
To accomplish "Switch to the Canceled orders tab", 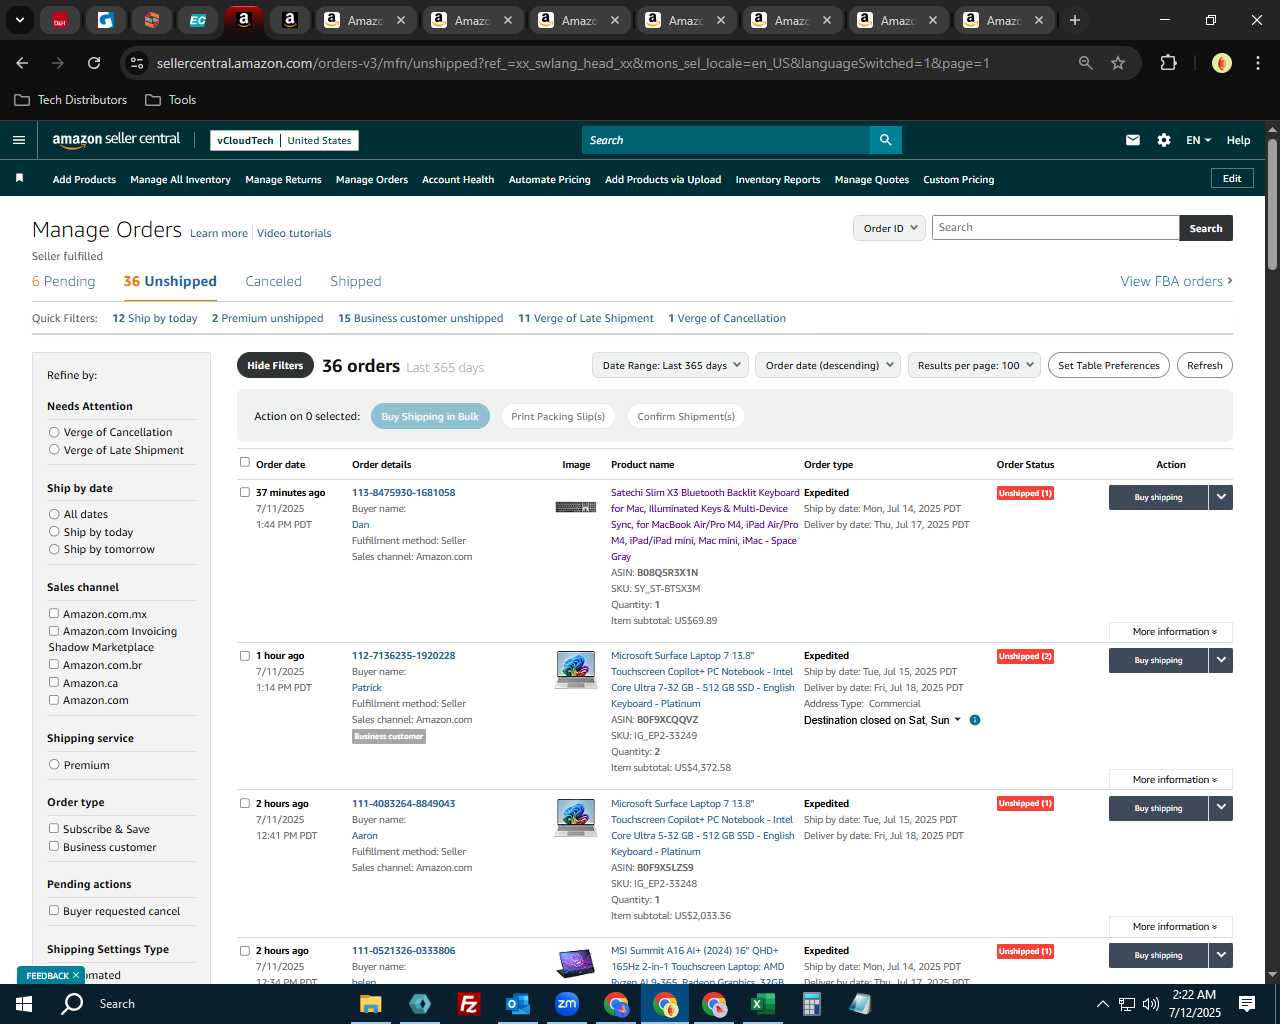I will tap(273, 281).
